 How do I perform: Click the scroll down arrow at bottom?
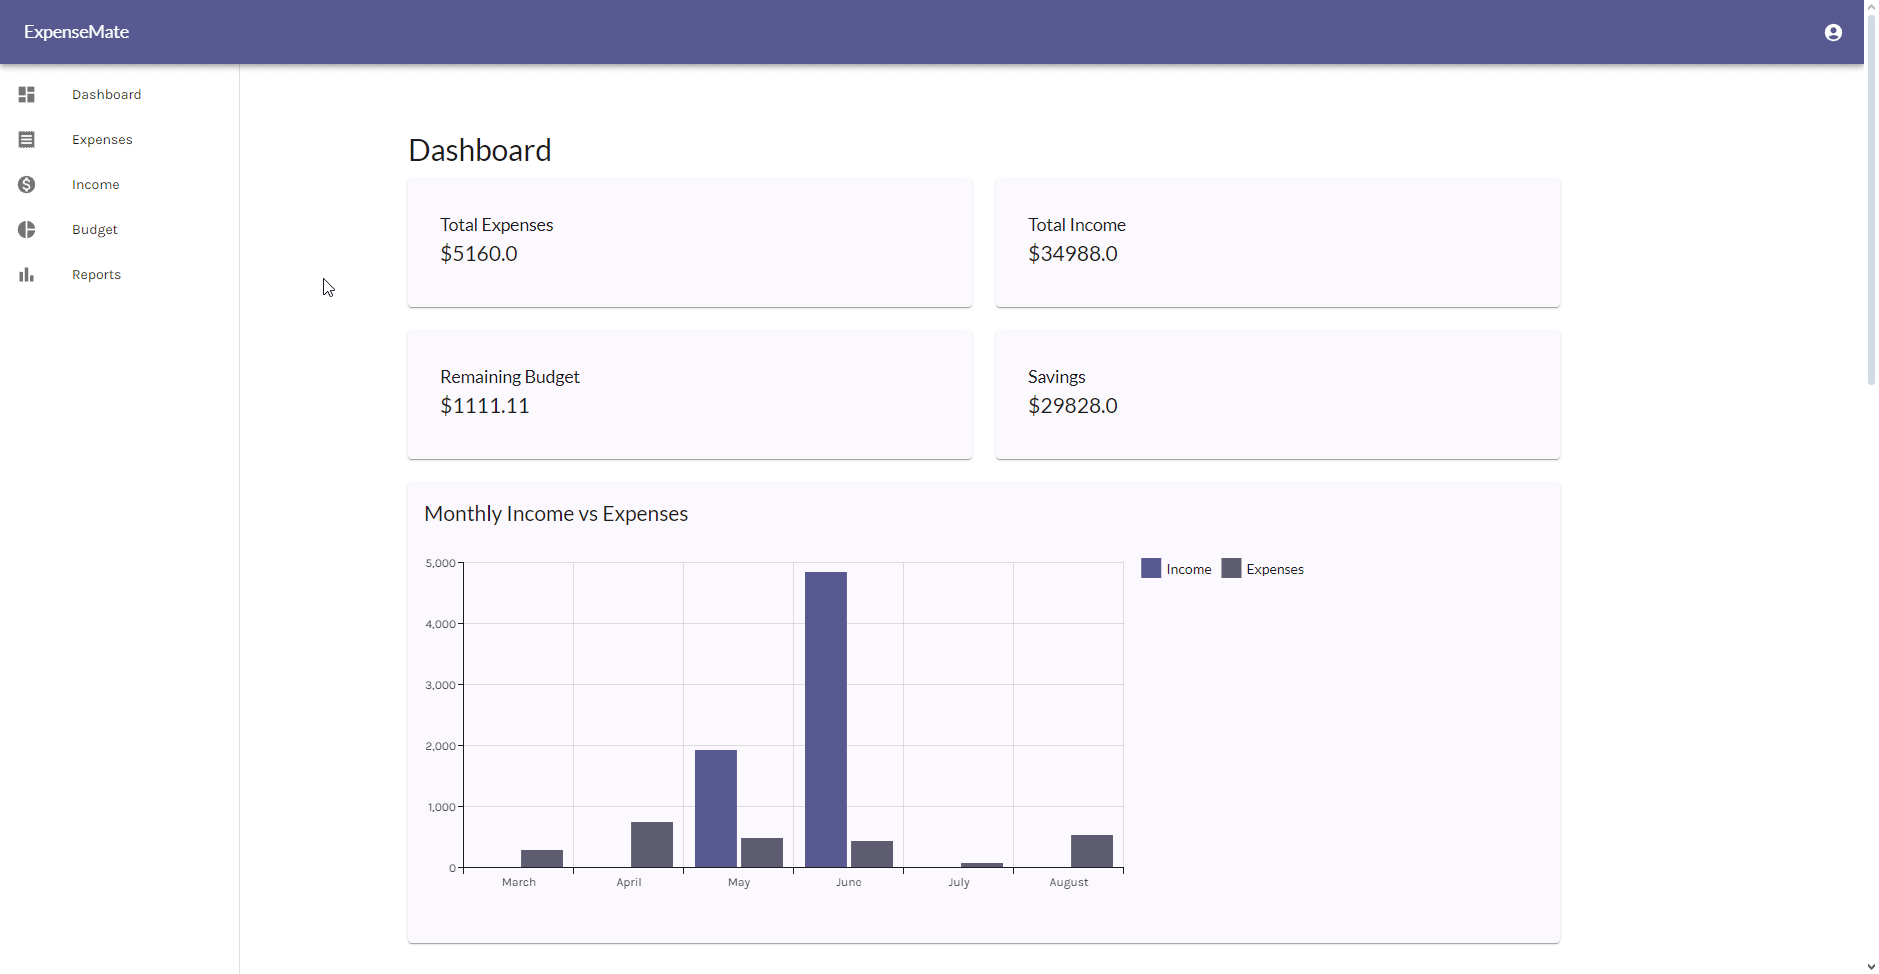point(1871,967)
